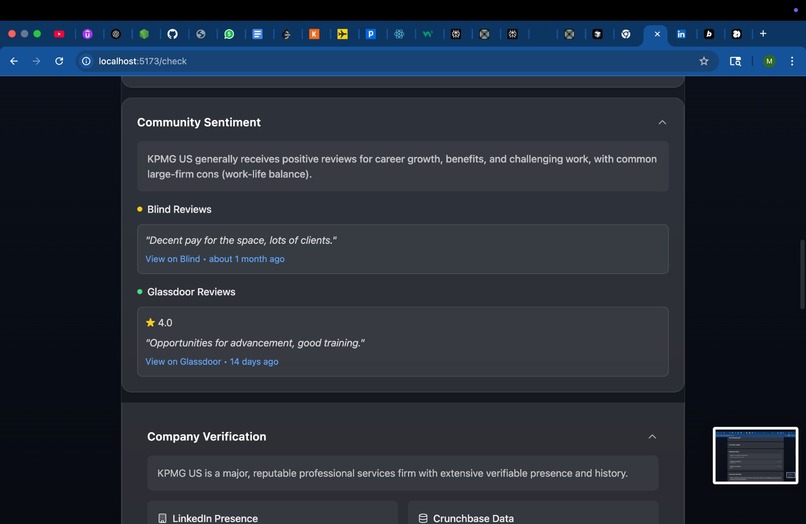
Task: Open the blue P icon tab
Action: 371,34
